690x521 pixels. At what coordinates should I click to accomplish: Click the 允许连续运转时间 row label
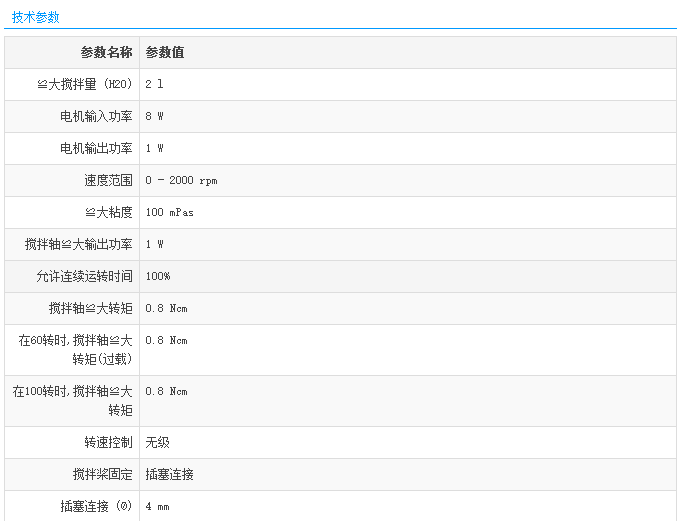84,276
